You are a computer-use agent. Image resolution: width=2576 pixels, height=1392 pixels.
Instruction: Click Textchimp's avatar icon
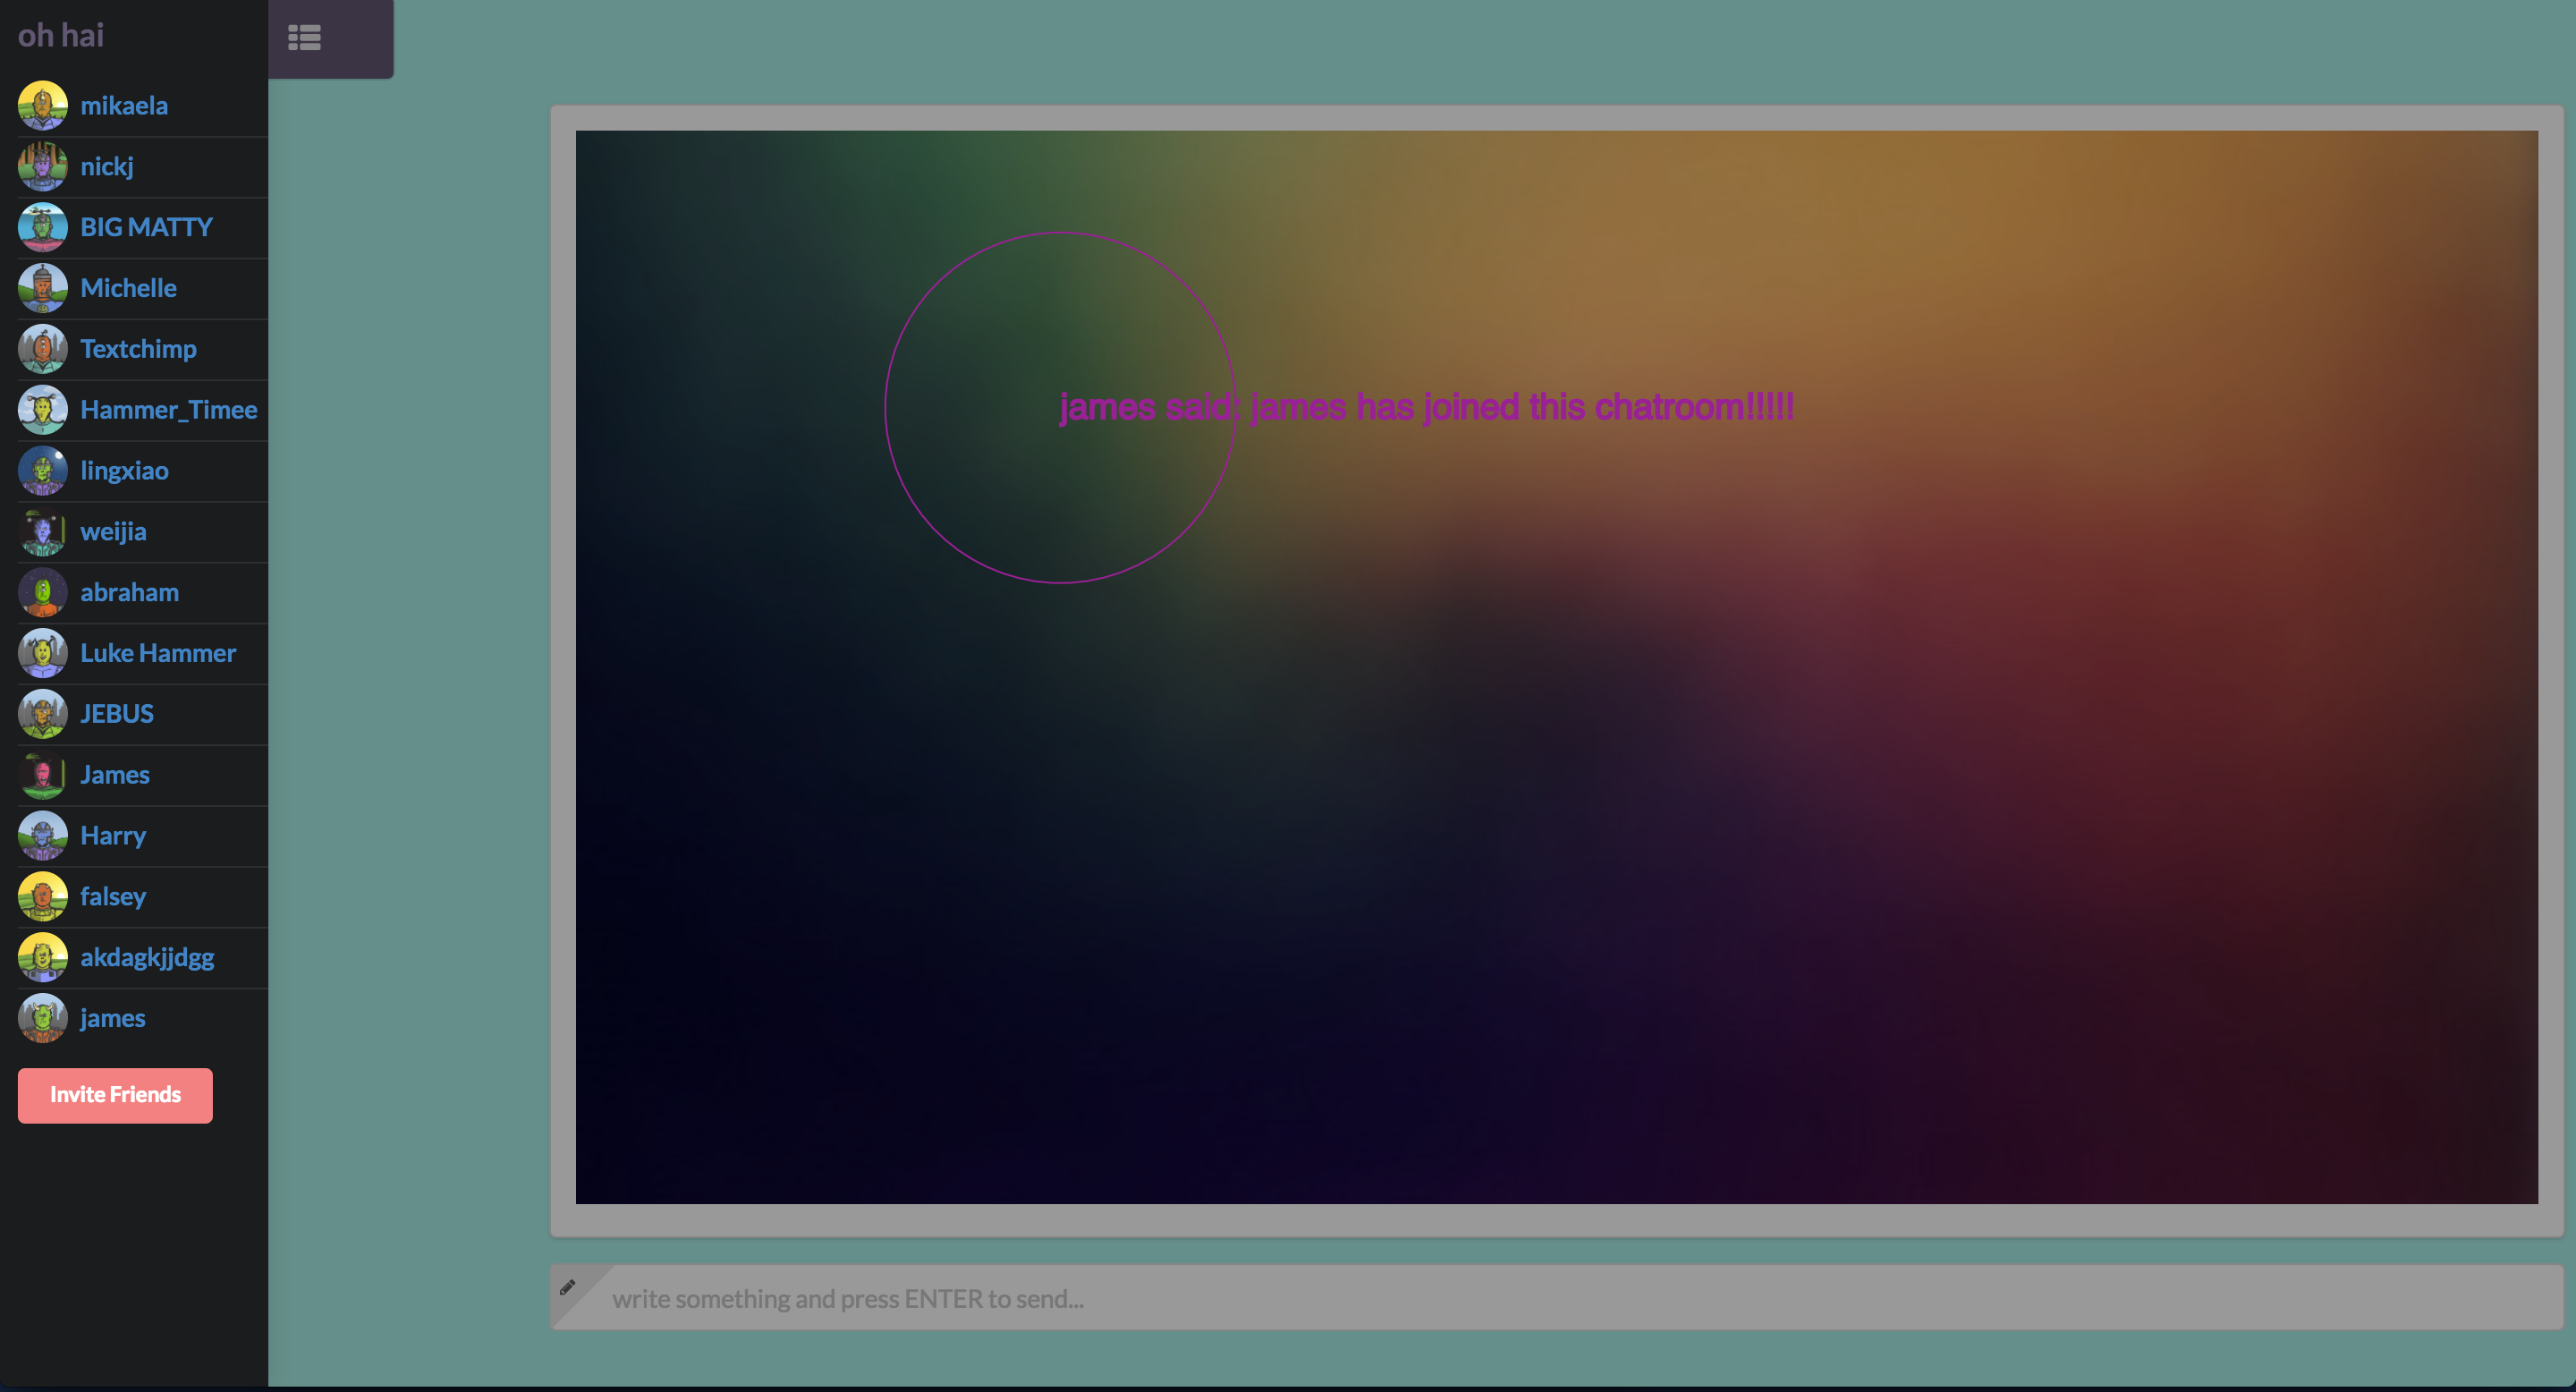pyautogui.click(x=42, y=349)
